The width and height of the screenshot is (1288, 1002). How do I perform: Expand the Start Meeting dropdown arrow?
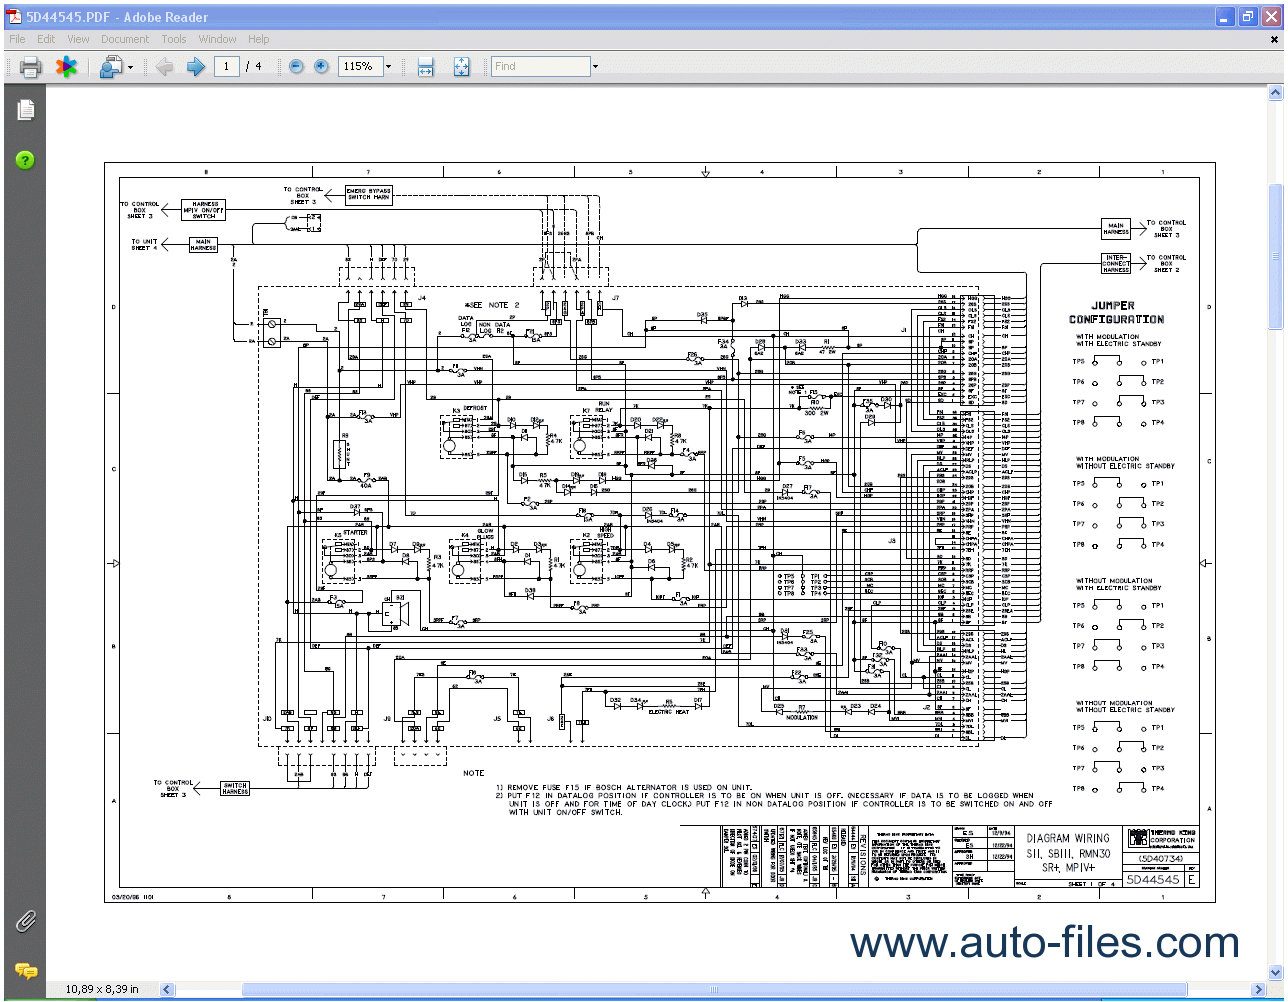tap(130, 68)
